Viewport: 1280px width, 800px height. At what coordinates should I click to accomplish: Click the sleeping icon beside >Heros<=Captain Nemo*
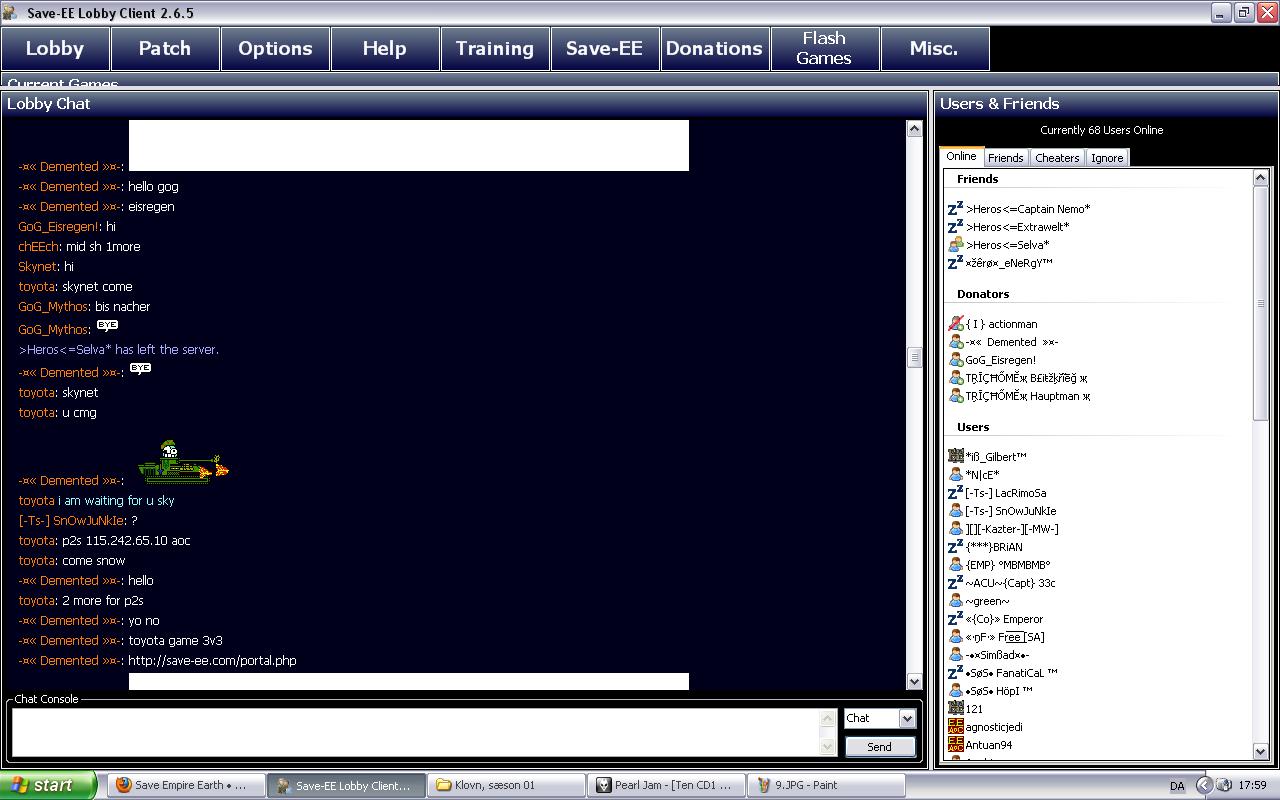955,209
